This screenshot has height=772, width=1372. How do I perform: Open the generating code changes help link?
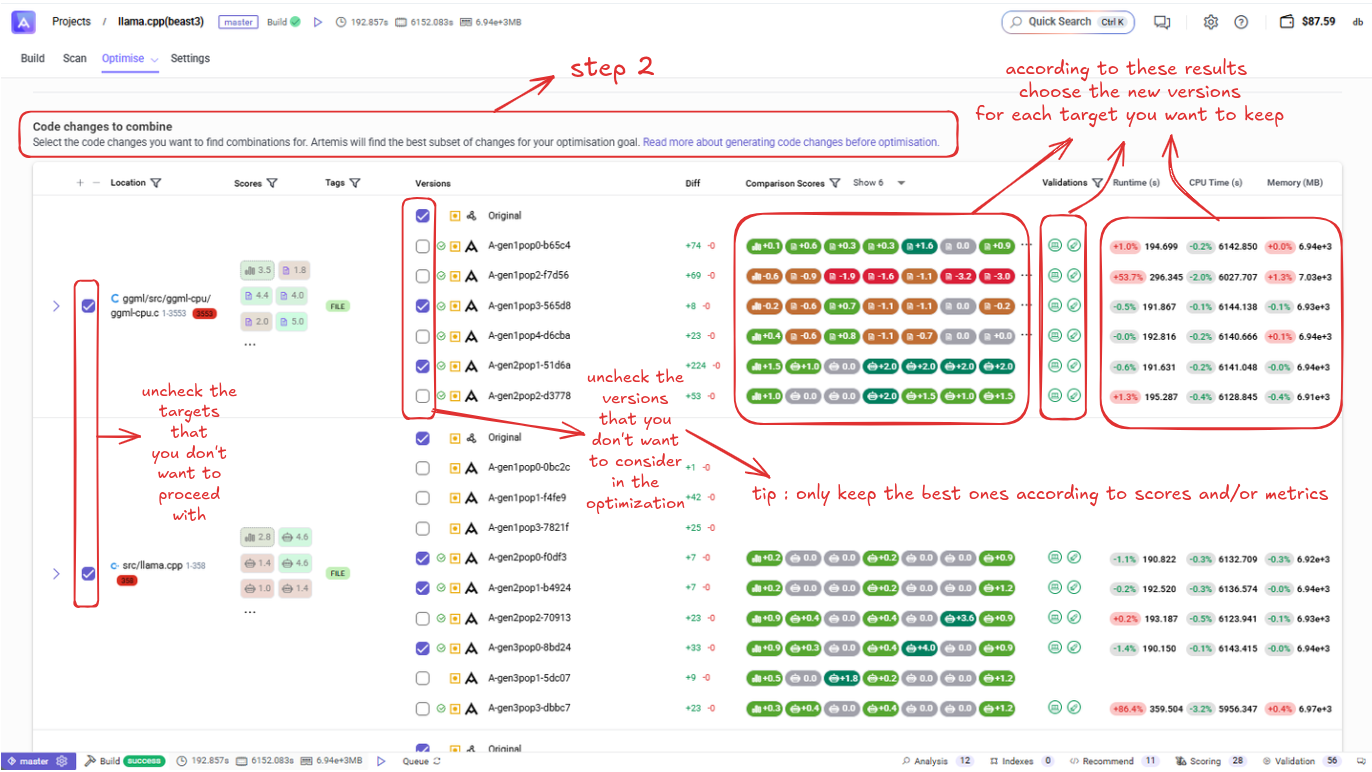(790, 142)
